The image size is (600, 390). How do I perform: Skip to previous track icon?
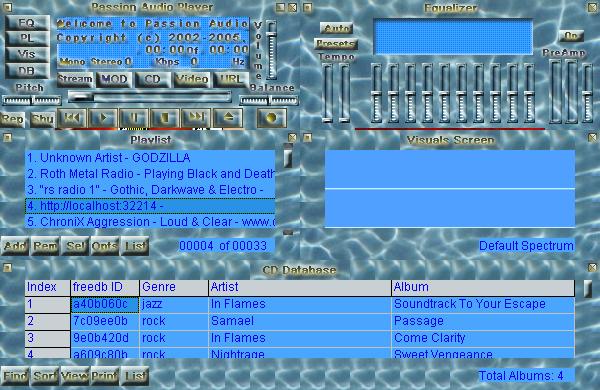(x=72, y=117)
